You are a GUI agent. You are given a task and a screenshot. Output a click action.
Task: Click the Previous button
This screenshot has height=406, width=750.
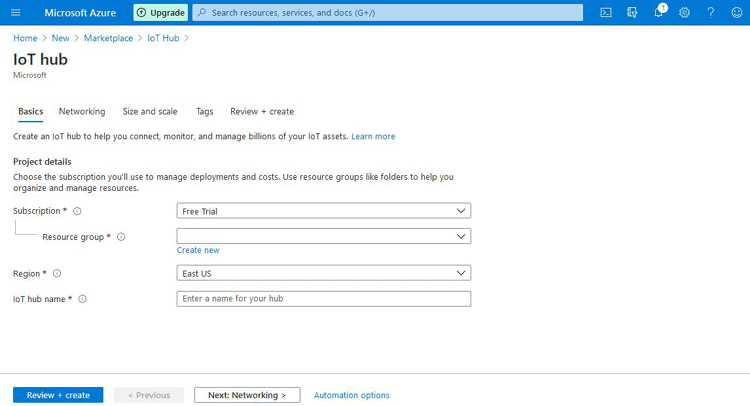tap(149, 395)
